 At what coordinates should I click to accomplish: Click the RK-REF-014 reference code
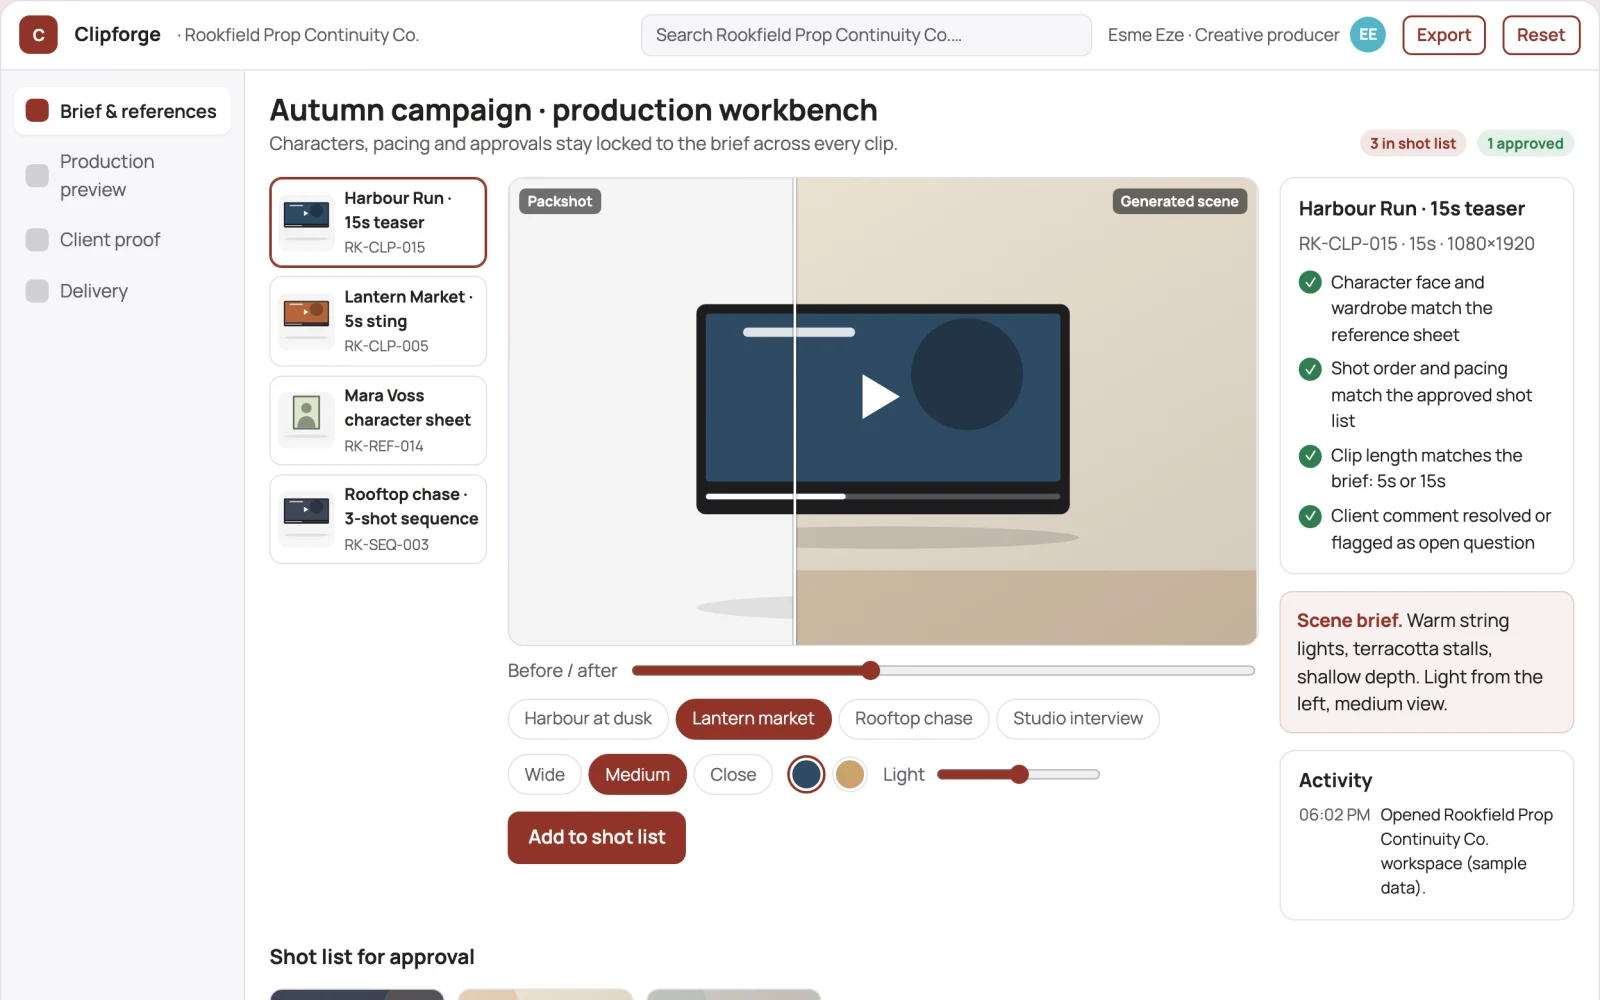coord(383,446)
